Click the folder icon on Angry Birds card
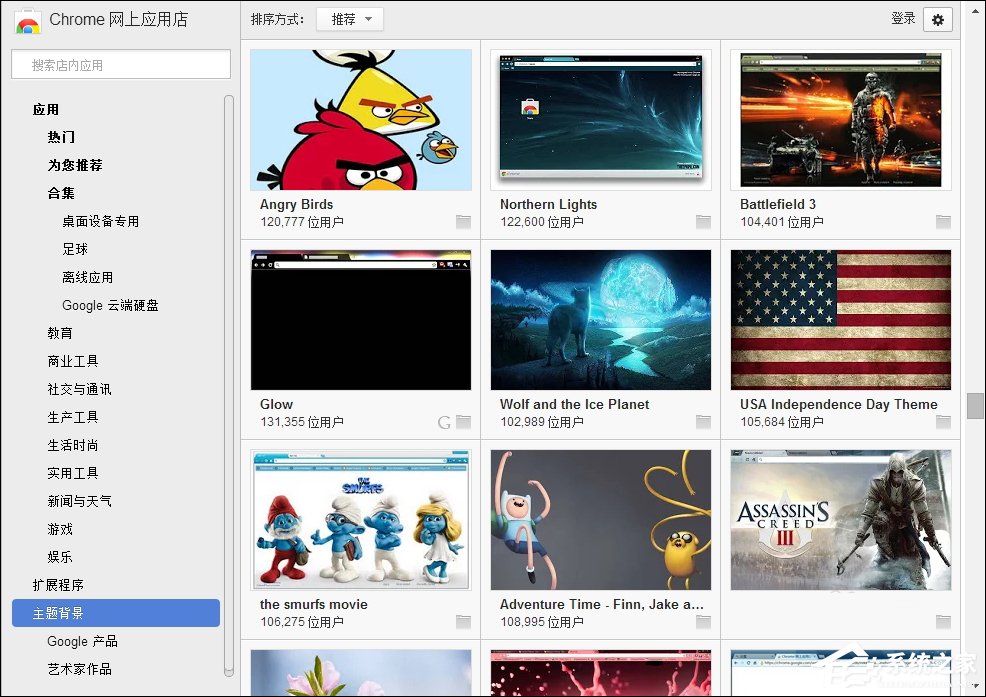 click(x=463, y=222)
